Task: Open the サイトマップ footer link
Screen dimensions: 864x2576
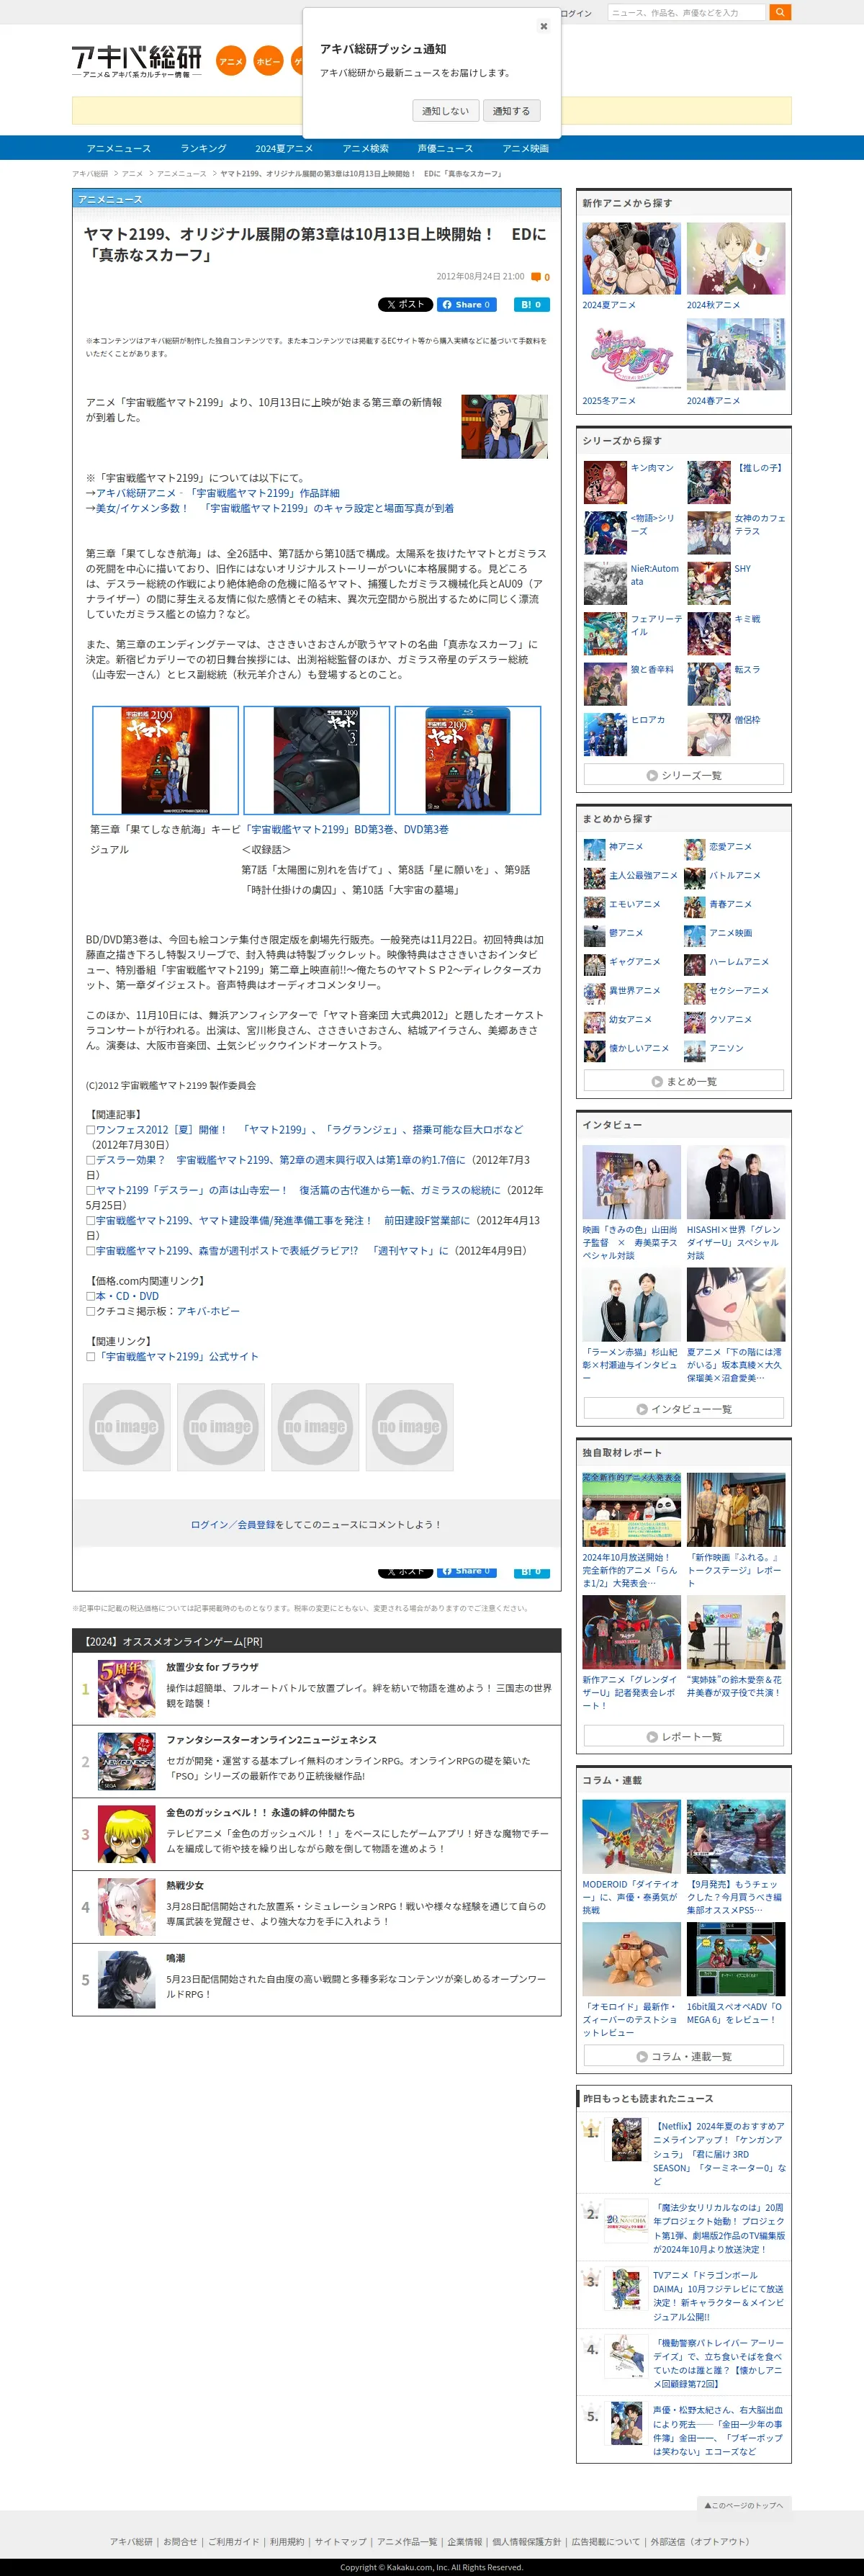Action: [340, 2541]
